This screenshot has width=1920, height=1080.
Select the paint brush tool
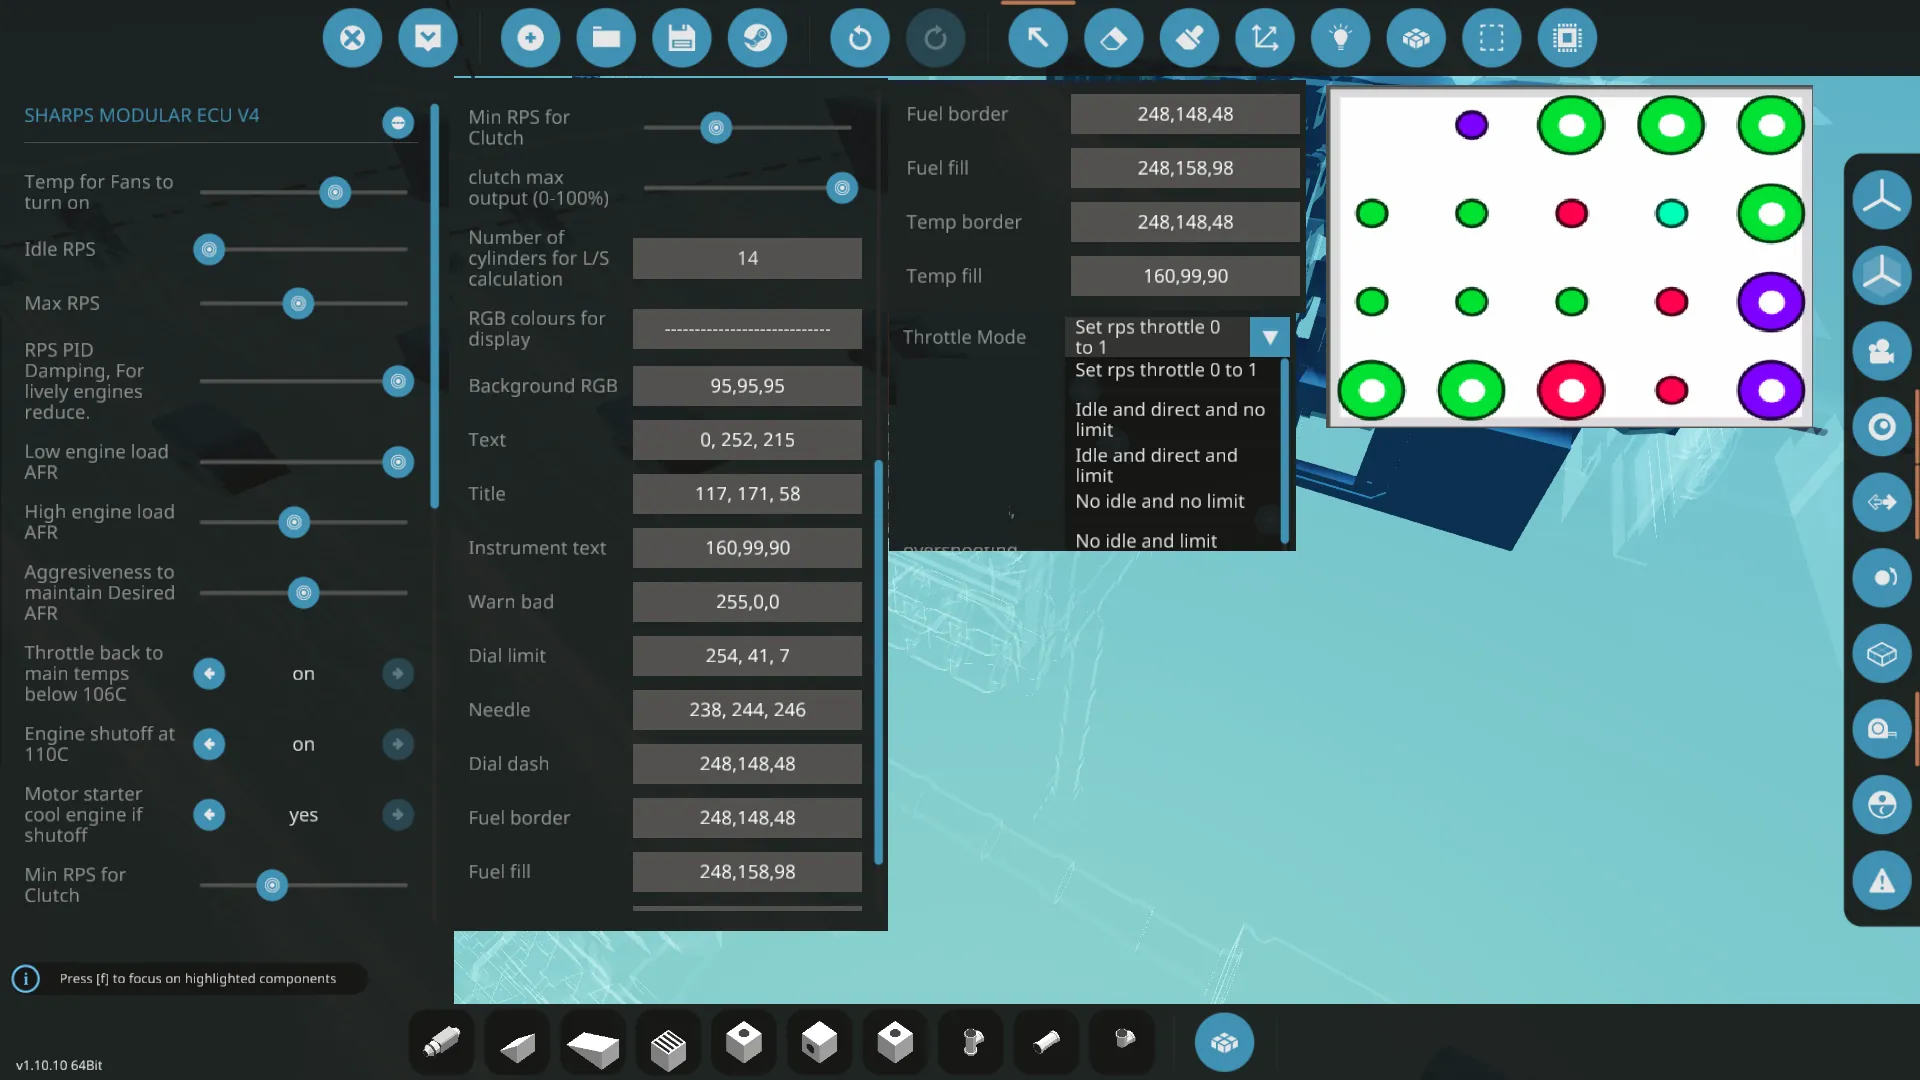pos(1189,38)
